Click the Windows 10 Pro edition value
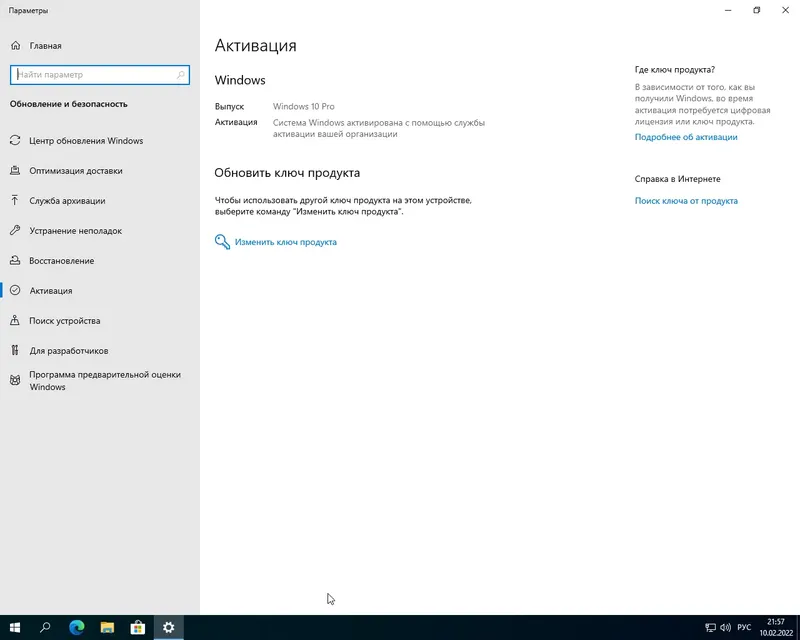 click(x=304, y=106)
